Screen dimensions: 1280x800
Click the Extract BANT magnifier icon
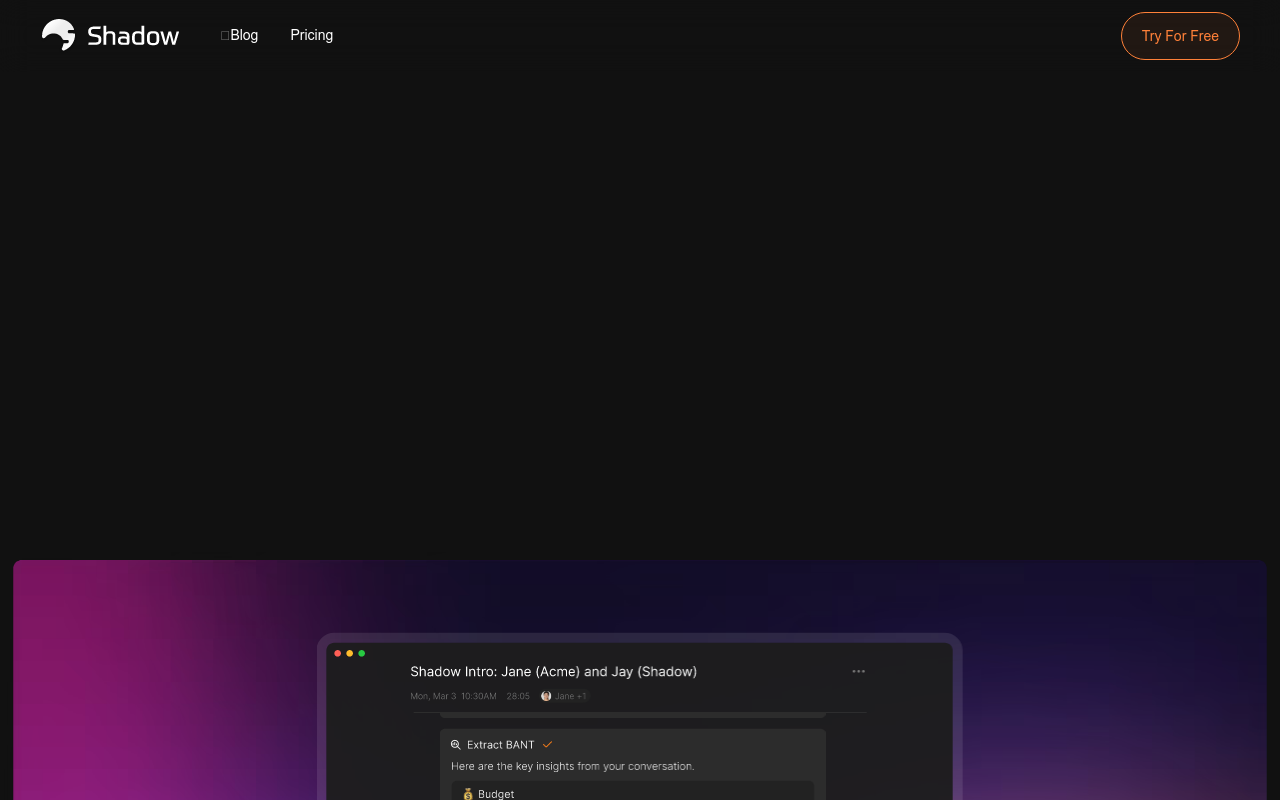click(x=456, y=745)
